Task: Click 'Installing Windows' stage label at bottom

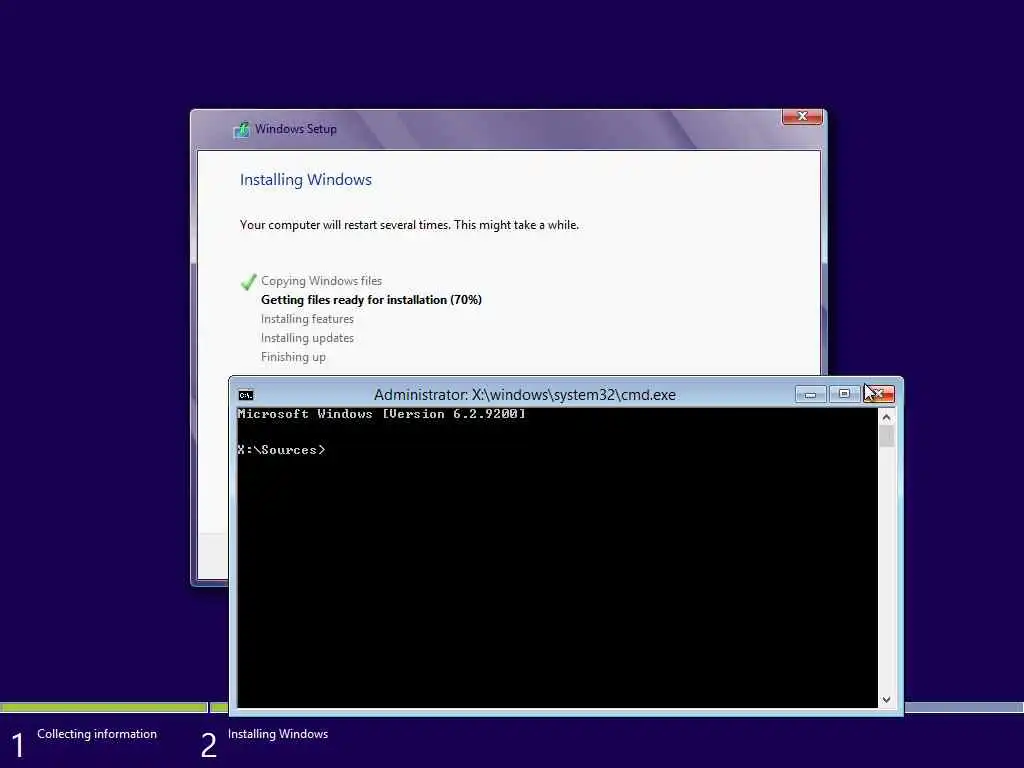Action: (x=278, y=734)
